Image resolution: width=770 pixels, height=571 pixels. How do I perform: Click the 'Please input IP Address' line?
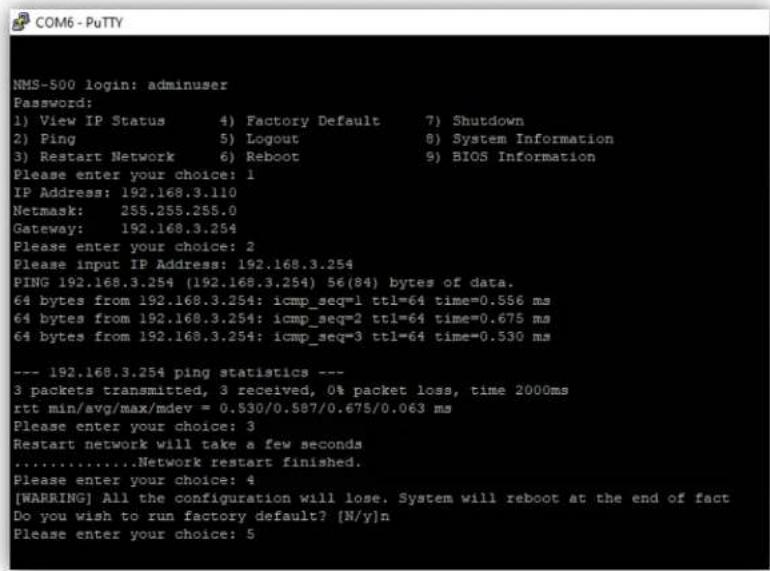183,265
